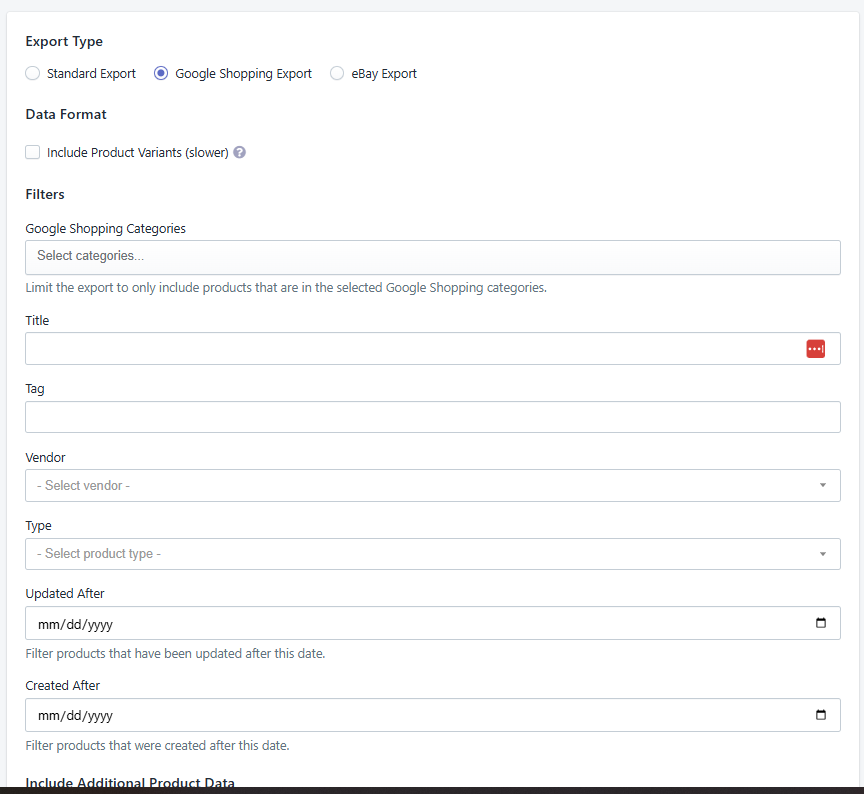Open the calendar picker for Updated After
Image resolution: width=864 pixels, height=794 pixels.
822,623
